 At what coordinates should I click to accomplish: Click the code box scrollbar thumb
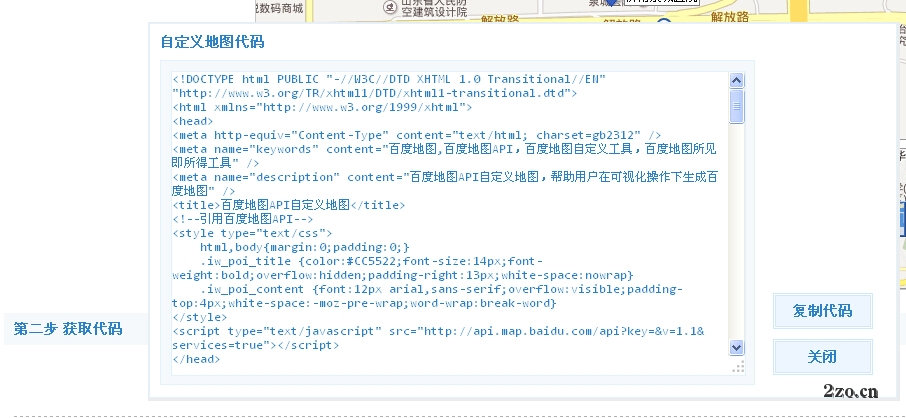point(737,106)
